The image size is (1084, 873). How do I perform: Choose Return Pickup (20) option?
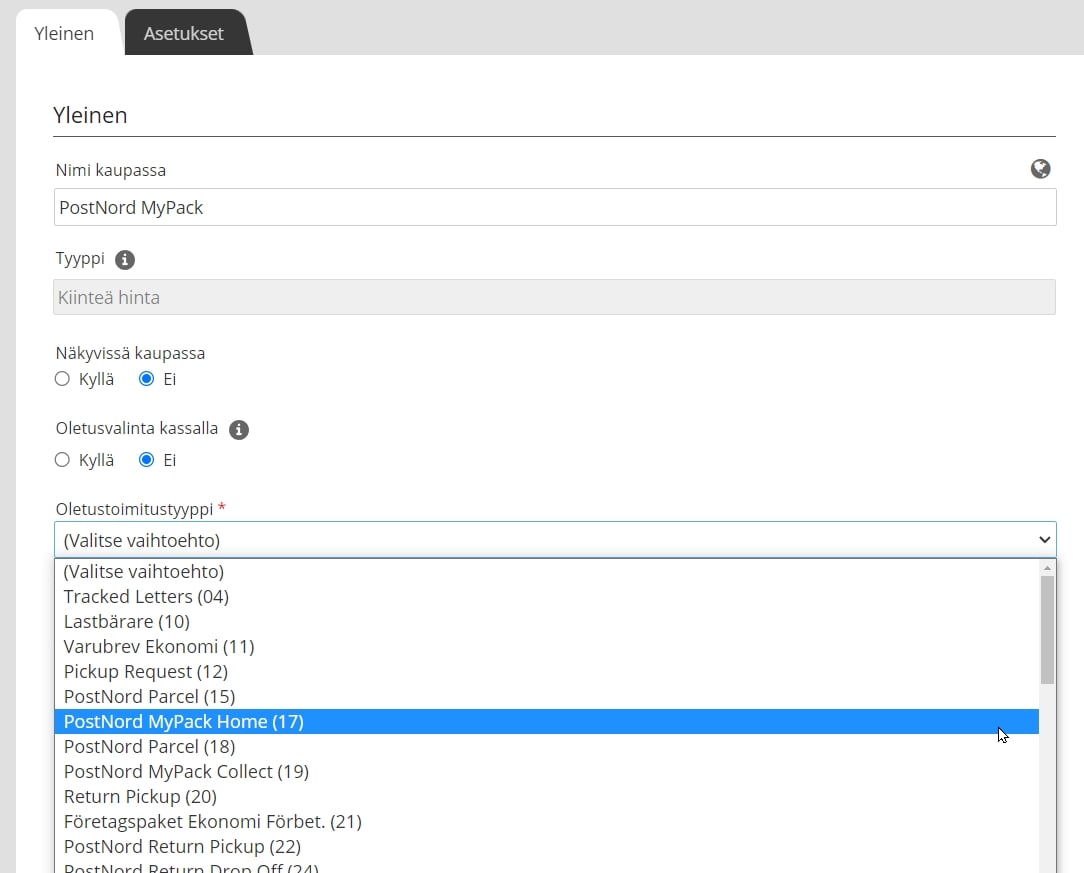pos(547,796)
